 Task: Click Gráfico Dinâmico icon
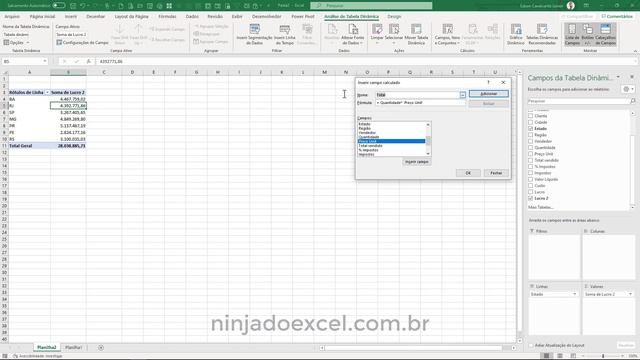coord(516,29)
